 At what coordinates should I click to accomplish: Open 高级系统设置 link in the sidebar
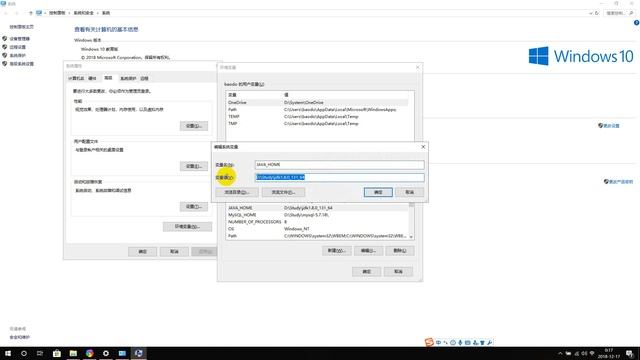[x=22, y=64]
